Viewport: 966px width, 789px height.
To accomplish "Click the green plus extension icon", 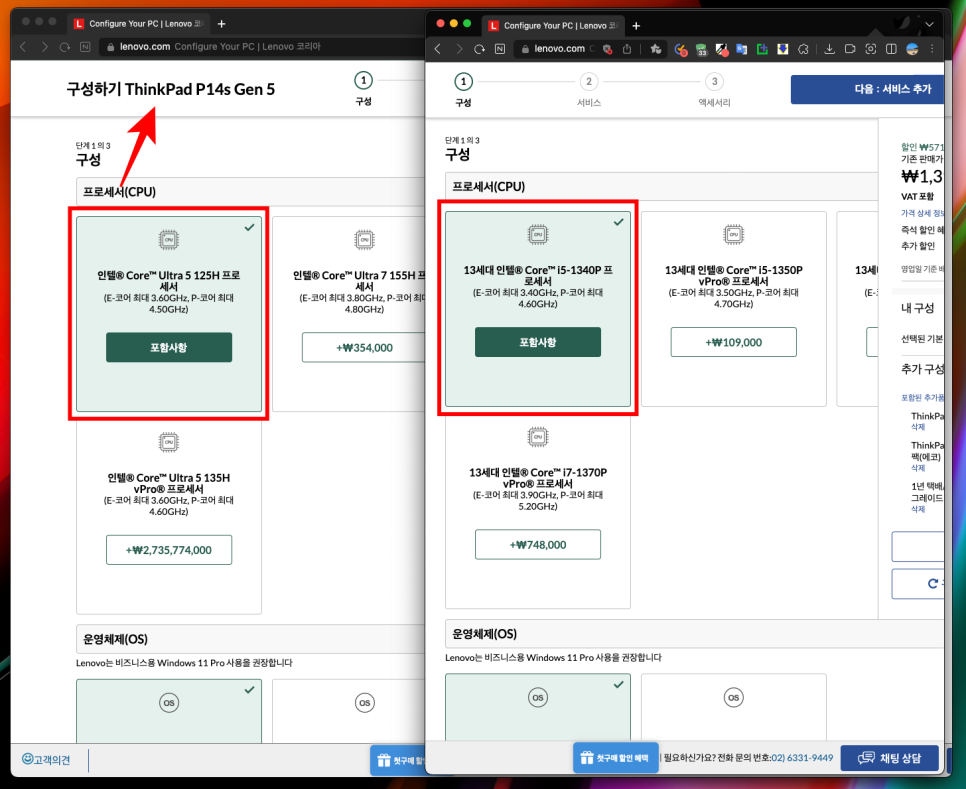I will tap(762, 49).
